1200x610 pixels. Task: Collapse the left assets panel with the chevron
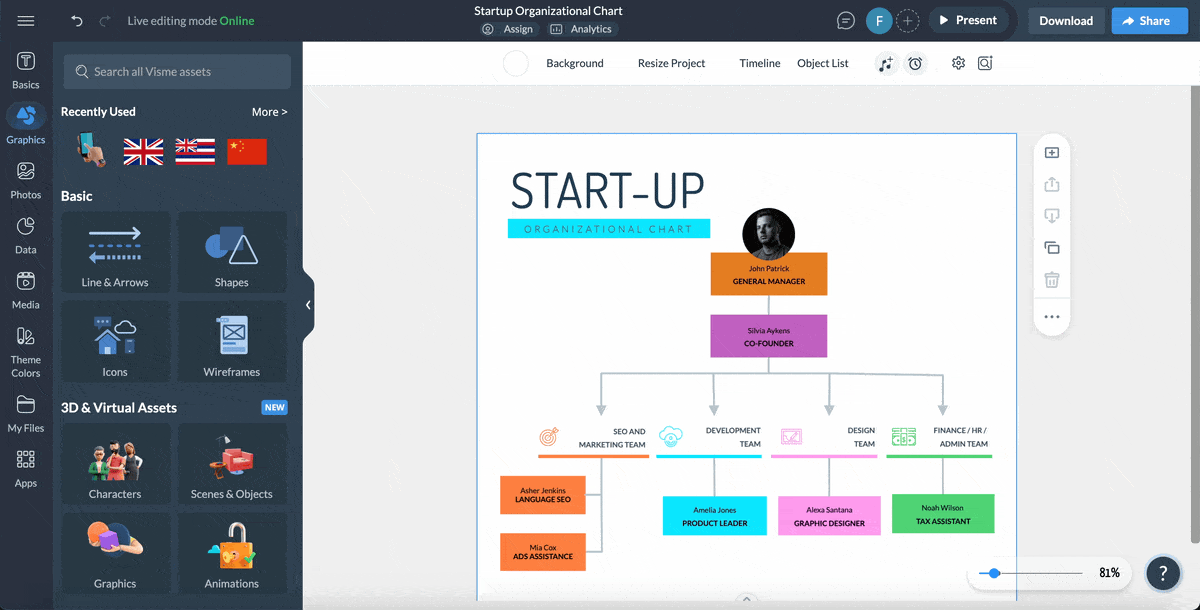pyautogui.click(x=308, y=305)
